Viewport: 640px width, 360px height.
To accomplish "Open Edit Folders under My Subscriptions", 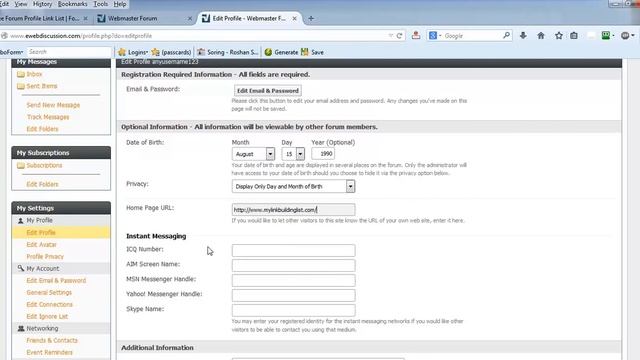I will coord(42,184).
